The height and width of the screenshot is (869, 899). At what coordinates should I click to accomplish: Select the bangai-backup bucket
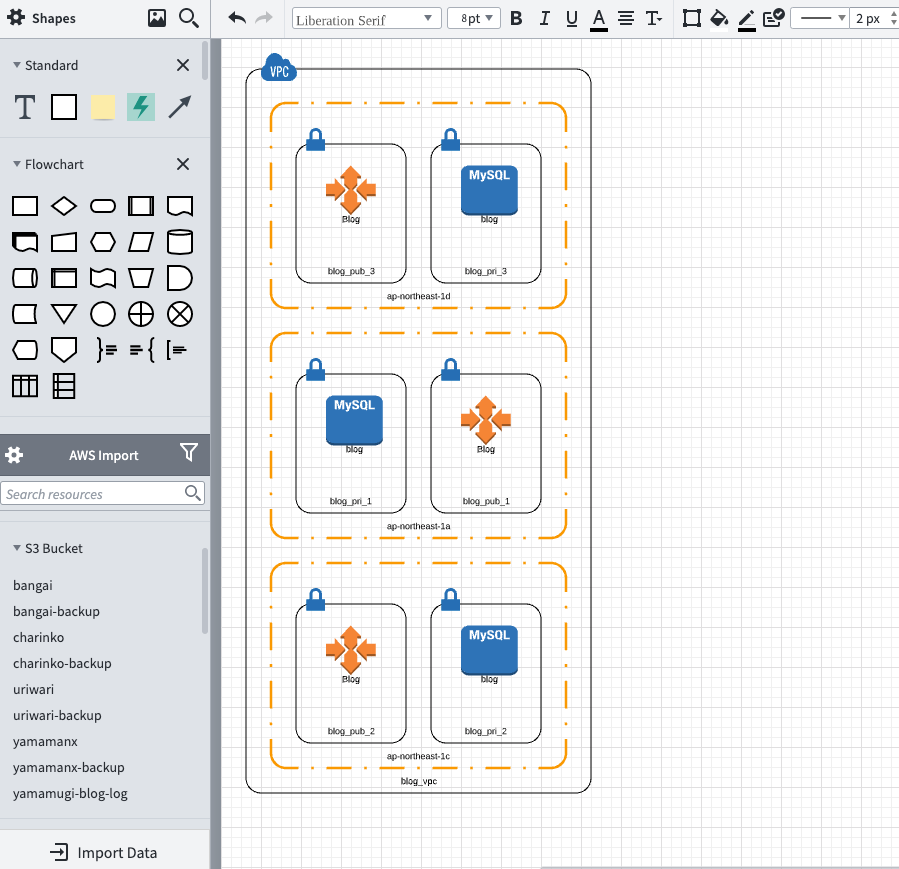coord(56,611)
